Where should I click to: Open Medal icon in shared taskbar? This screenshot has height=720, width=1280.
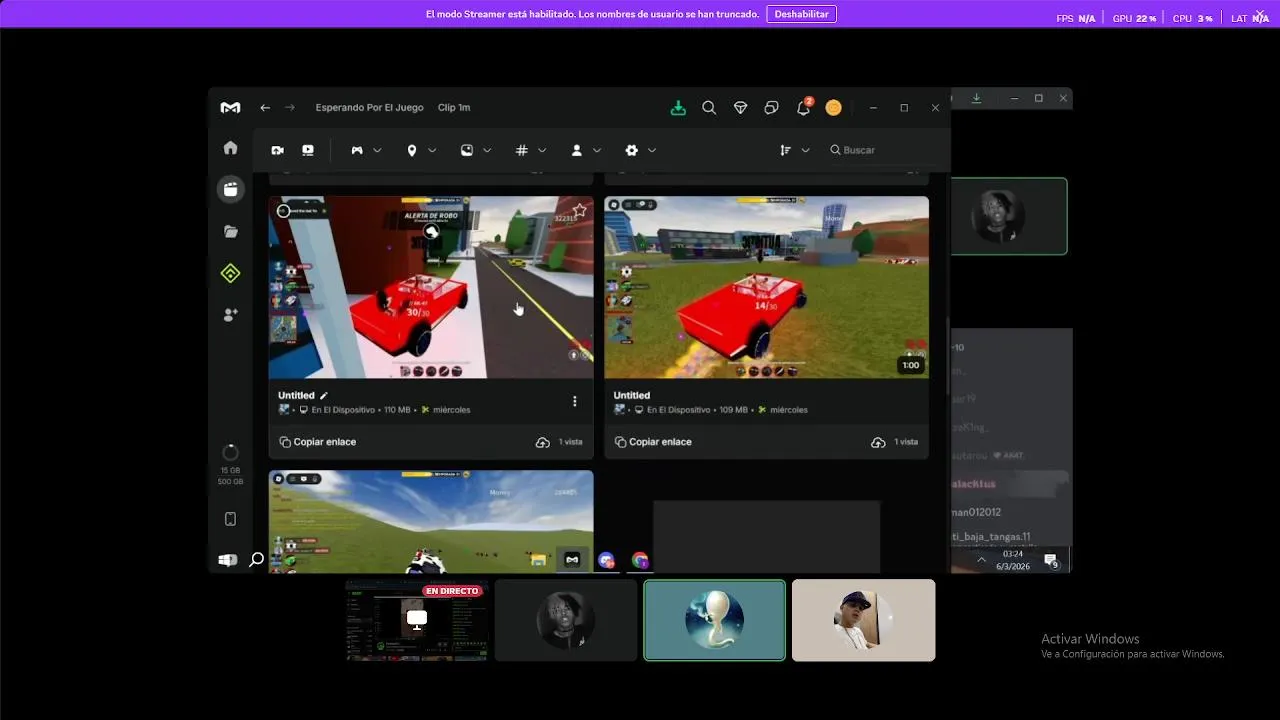573,560
